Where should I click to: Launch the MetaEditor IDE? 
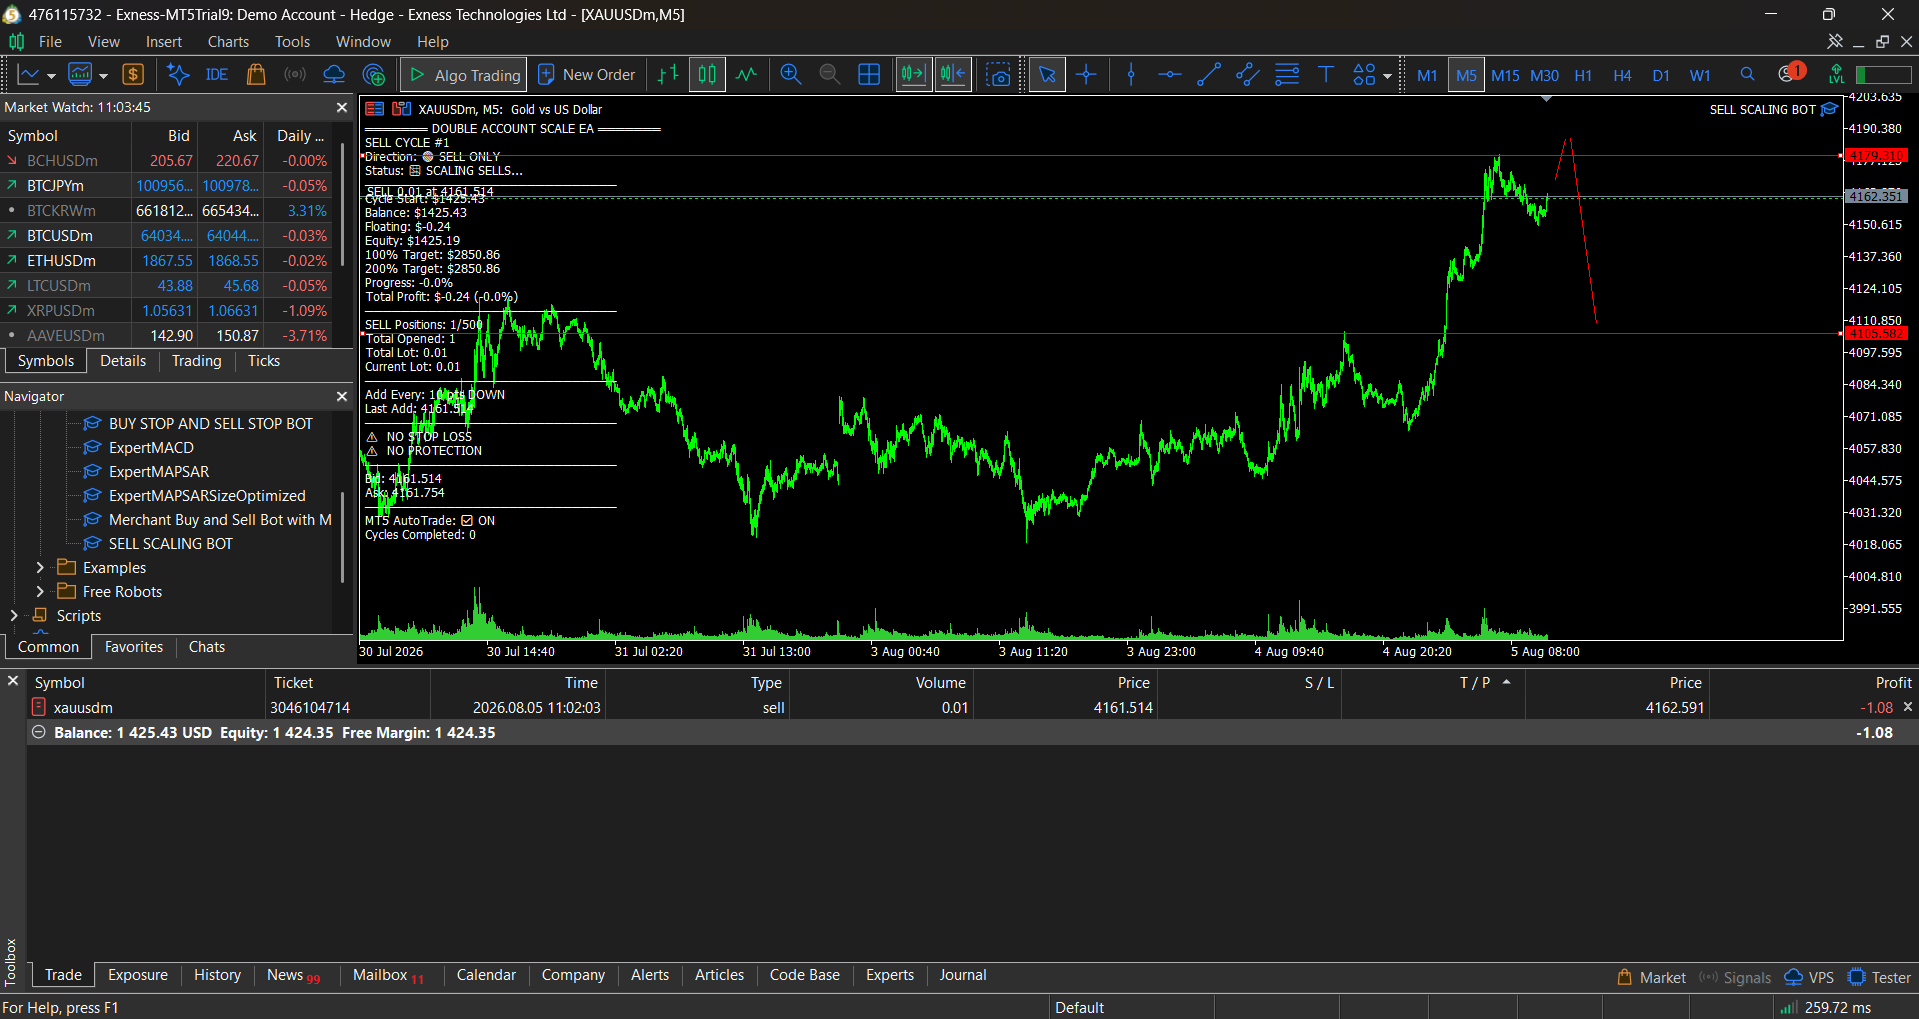pyautogui.click(x=216, y=75)
